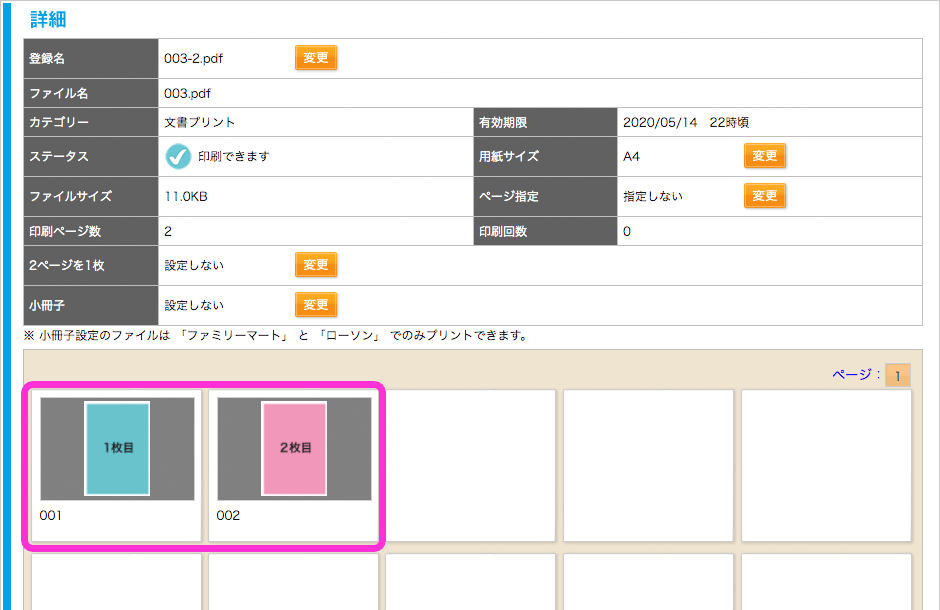Open the 002 page thumbnail

tap(294, 449)
